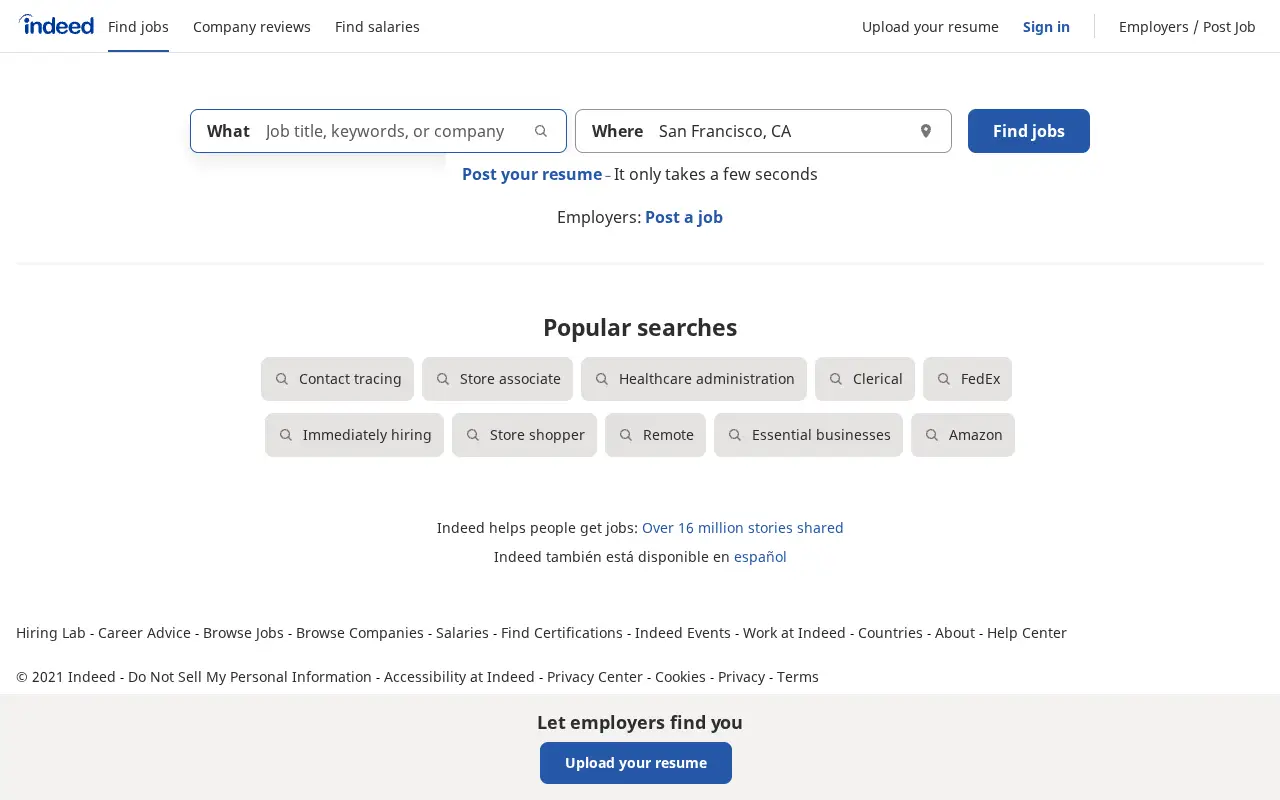Open Browse Jobs footer link
This screenshot has width=1280, height=800.
pyautogui.click(x=243, y=633)
